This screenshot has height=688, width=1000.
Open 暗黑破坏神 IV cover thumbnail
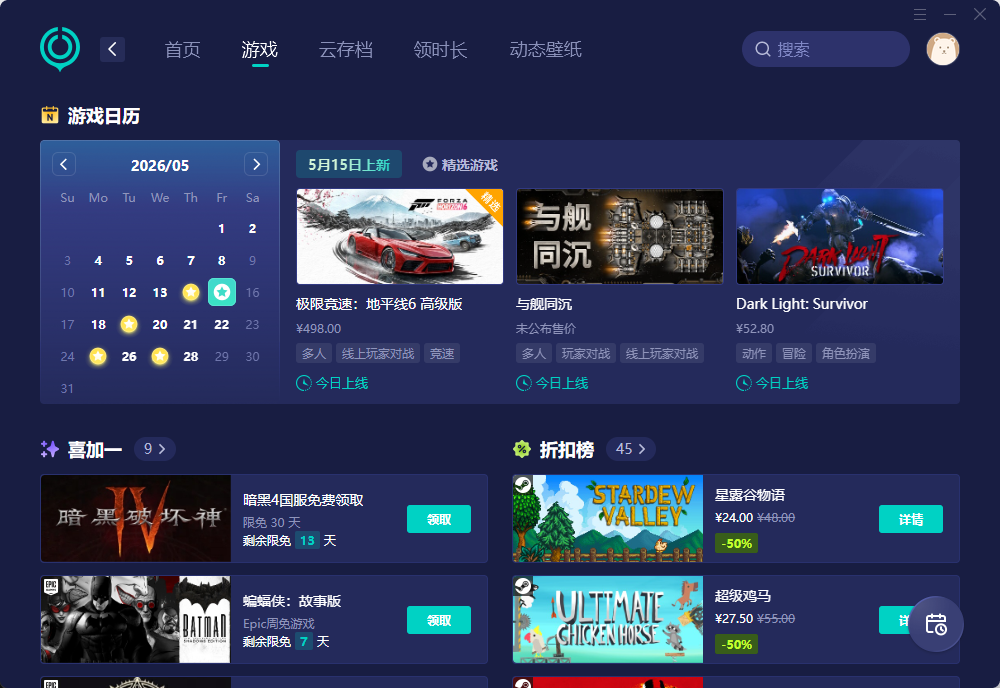point(136,518)
